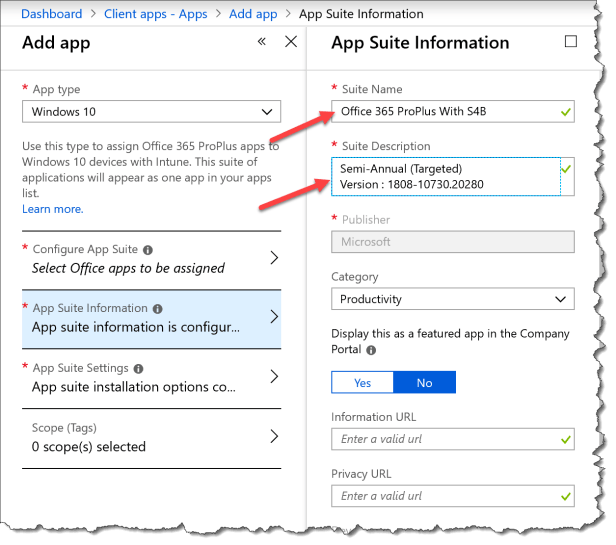Screen dimensions: 616x545
Task: Open 'App suite information is configur...' row
Action: (x=151, y=319)
